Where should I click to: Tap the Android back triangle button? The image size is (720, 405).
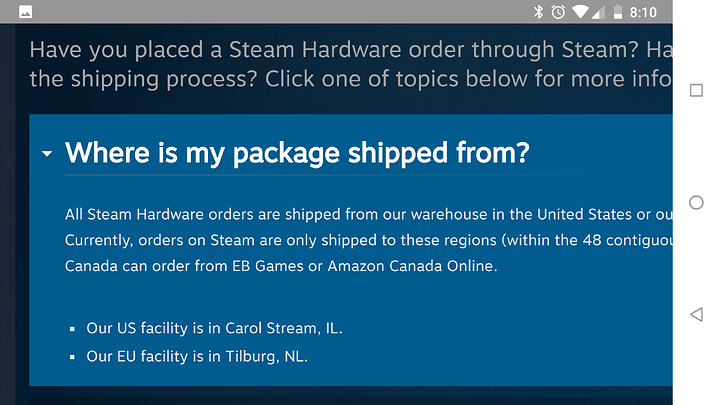(696, 315)
